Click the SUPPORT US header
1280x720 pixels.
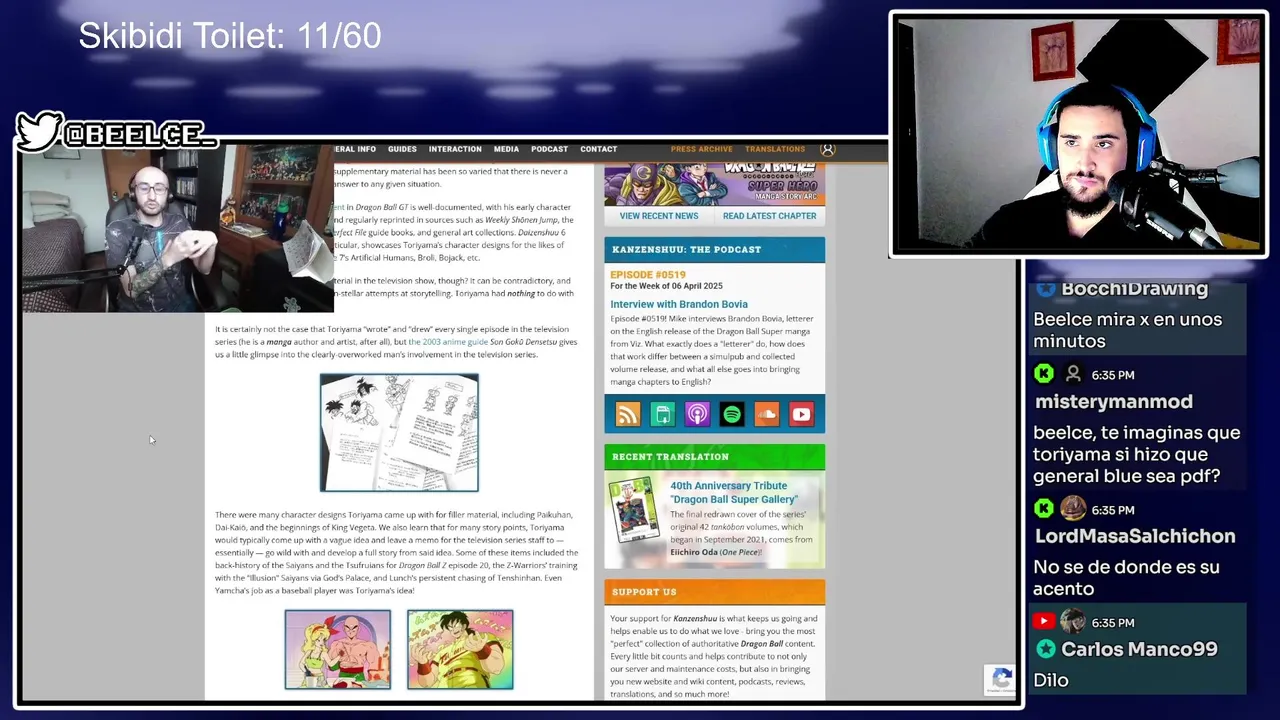[715, 592]
